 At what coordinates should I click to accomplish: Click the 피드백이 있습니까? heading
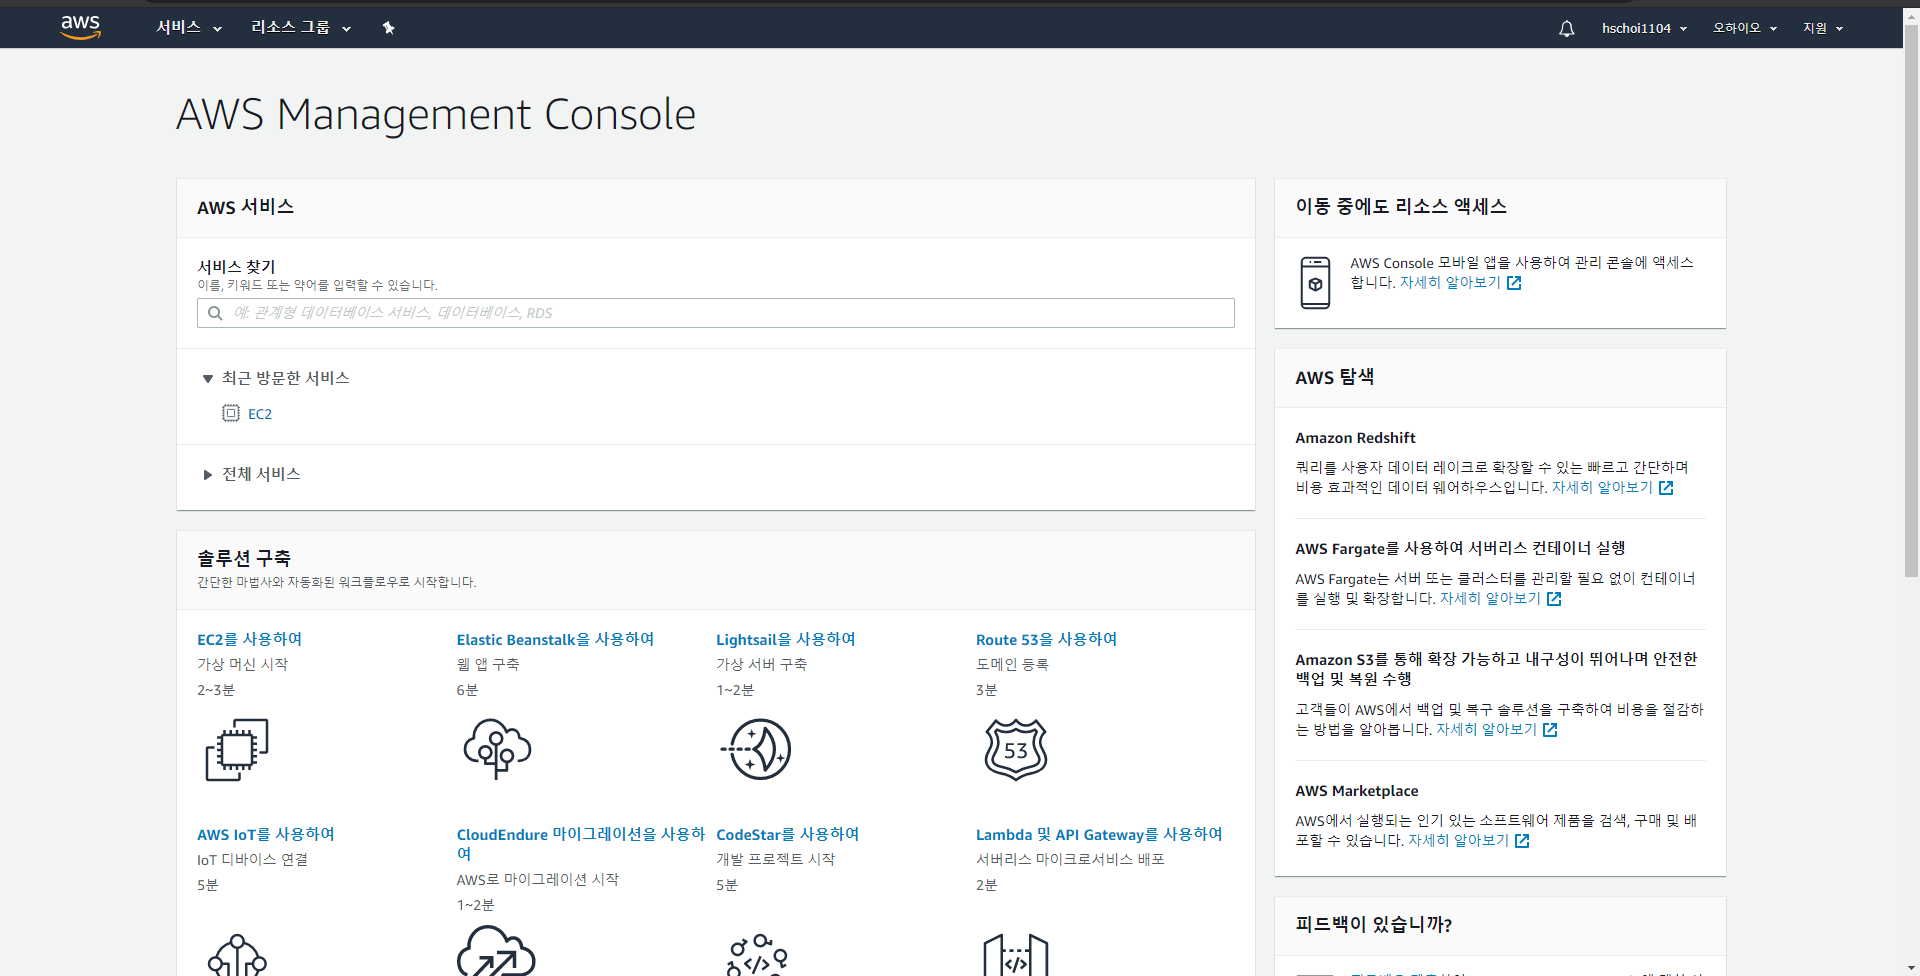tap(1374, 924)
